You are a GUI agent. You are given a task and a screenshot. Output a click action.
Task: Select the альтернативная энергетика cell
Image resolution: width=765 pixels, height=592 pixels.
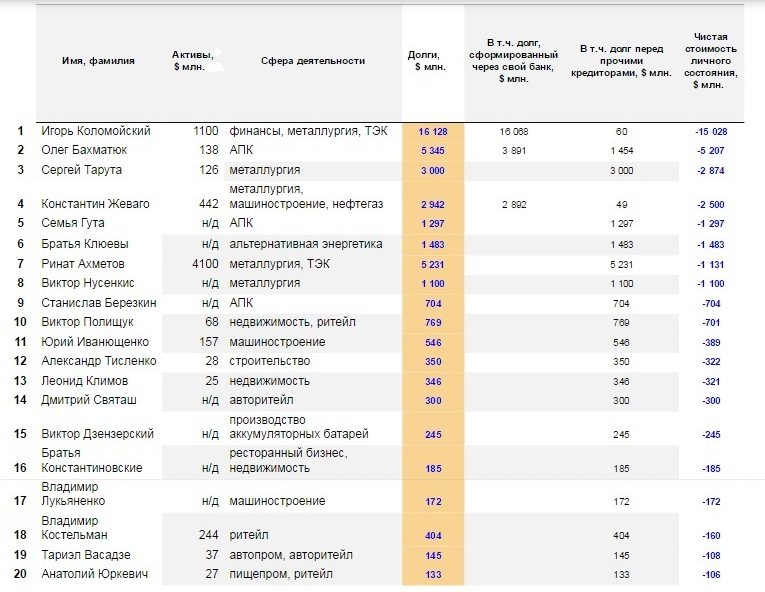306,244
